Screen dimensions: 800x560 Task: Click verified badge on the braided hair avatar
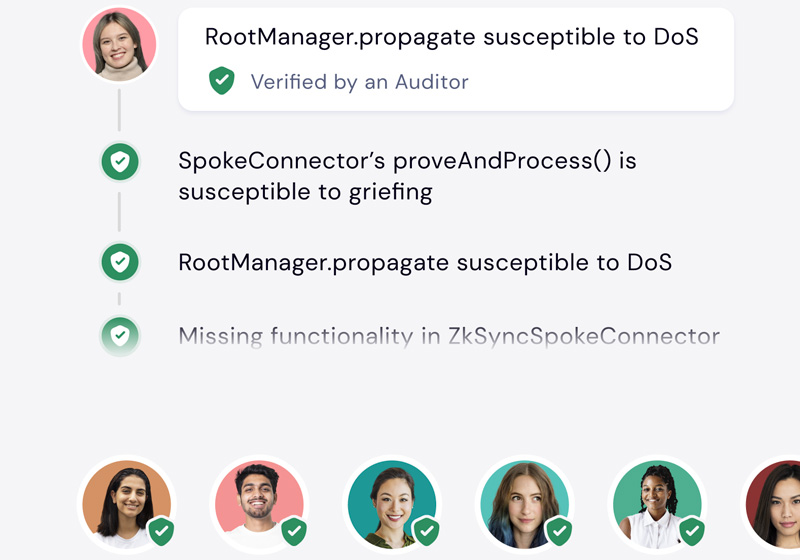click(x=692, y=531)
